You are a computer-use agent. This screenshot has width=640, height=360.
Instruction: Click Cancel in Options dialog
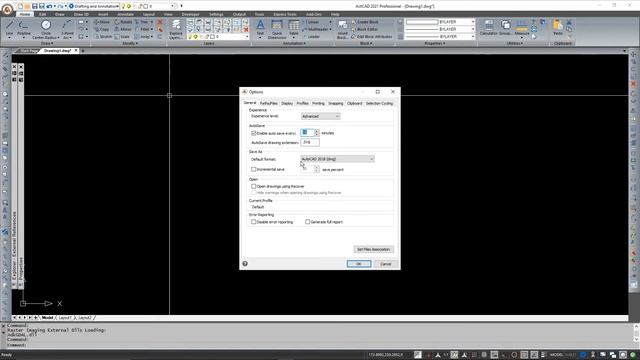point(386,264)
